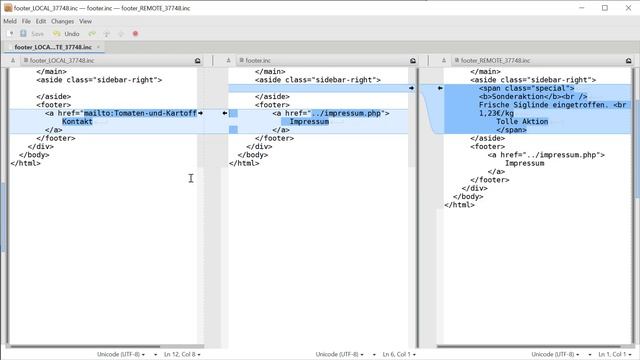Push mailto change right with arrow
This screenshot has height=360, width=640.
[200, 113]
